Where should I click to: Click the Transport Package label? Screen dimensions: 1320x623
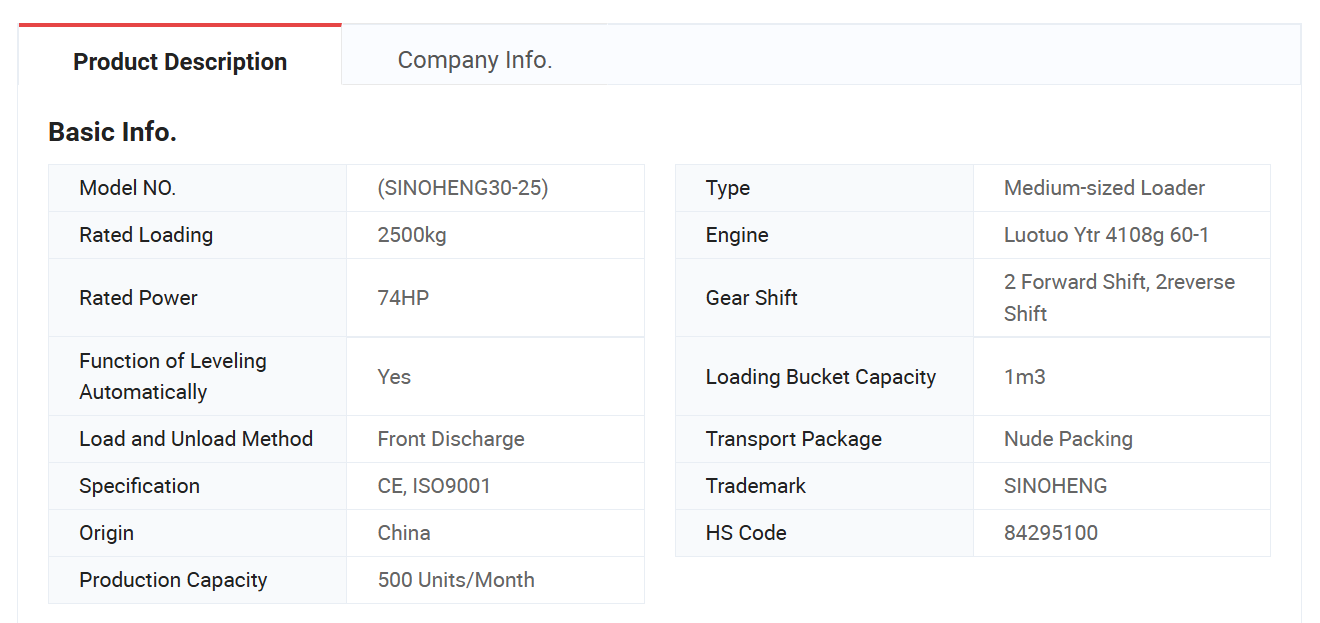pyautogui.click(x=793, y=439)
